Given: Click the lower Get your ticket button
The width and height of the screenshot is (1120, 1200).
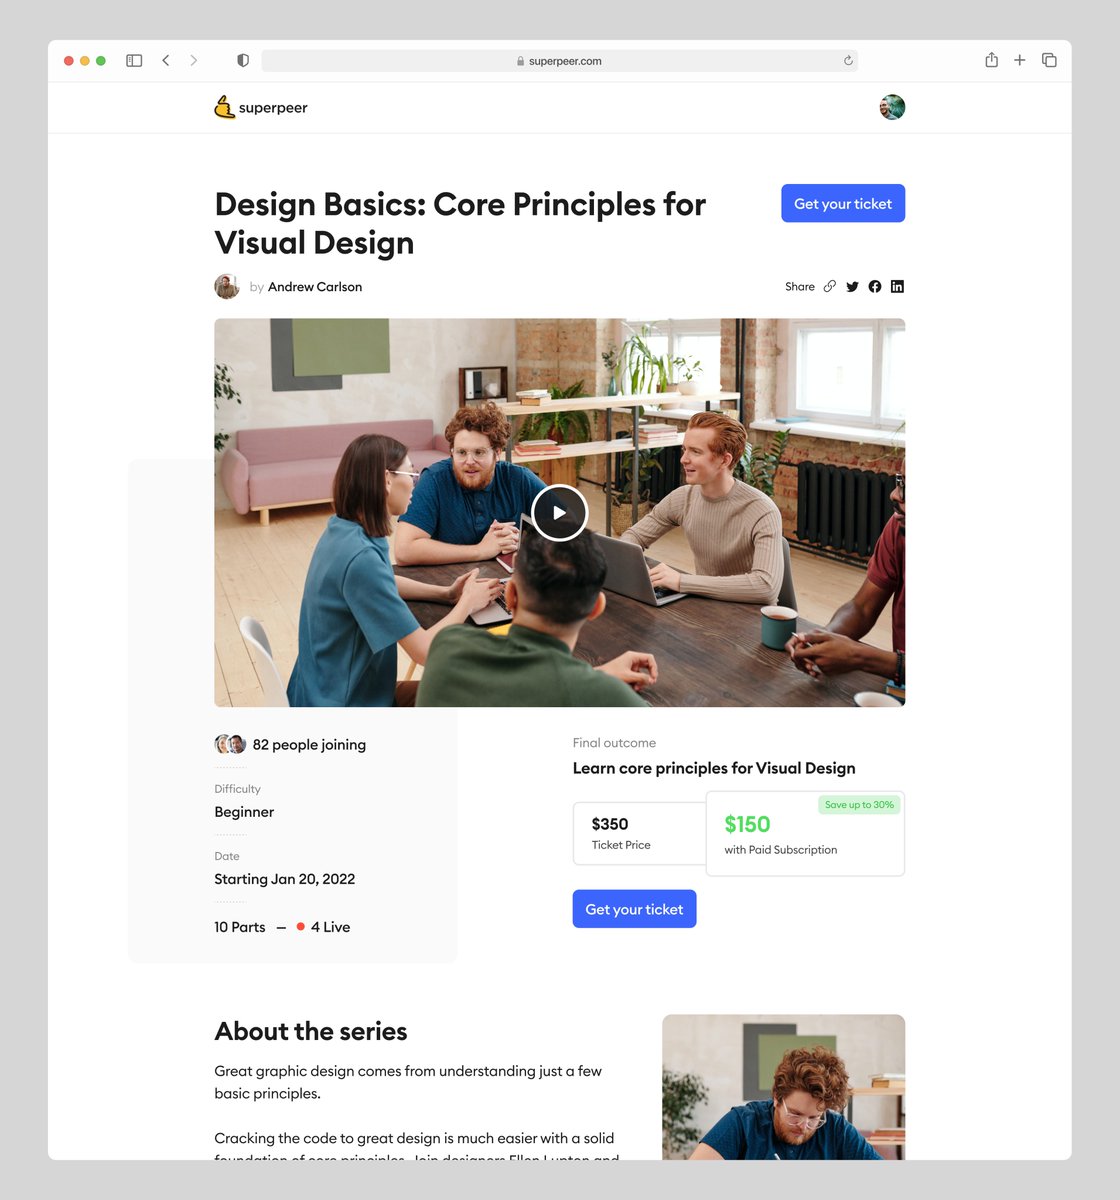Looking at the screenshot, I should (x=634, y=908).
